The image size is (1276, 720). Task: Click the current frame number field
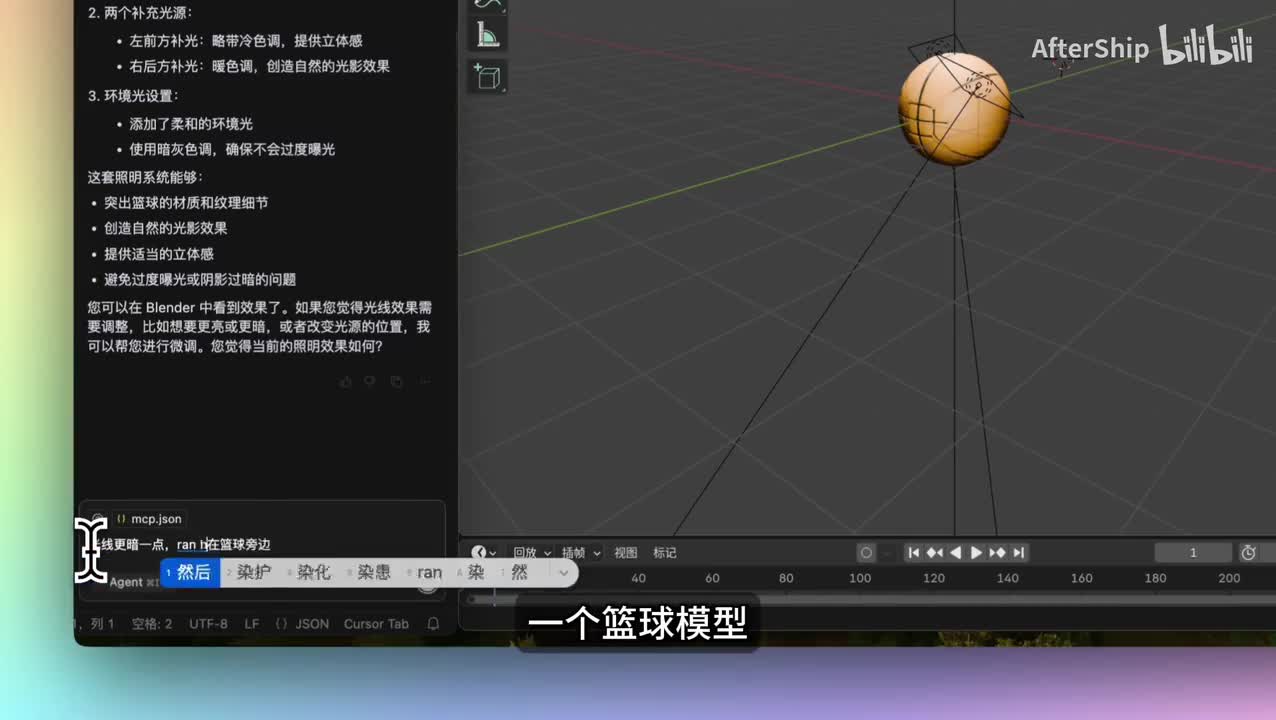(x=1192, y=553)
